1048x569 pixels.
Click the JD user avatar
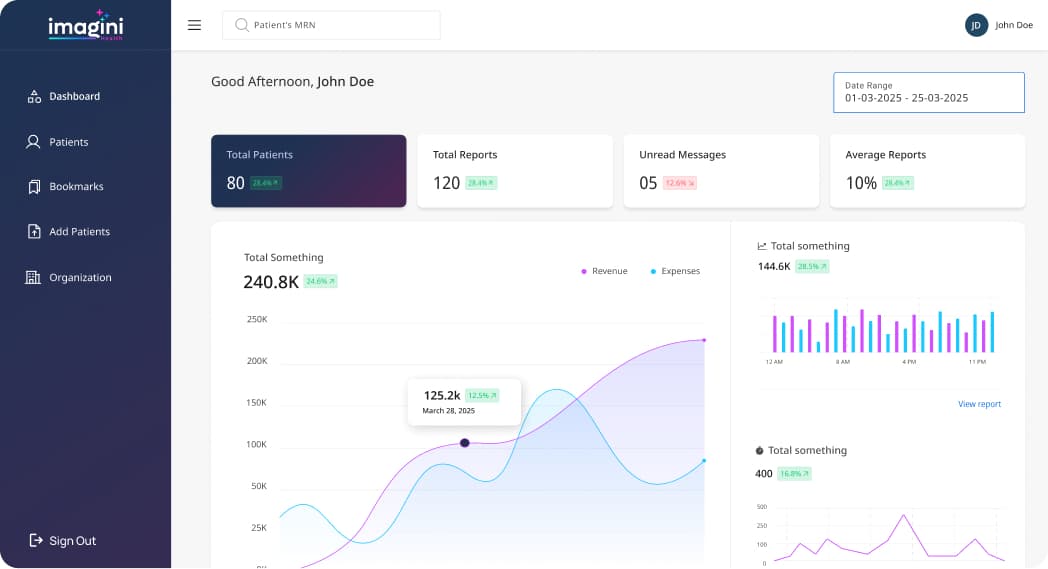pos(976,25)
